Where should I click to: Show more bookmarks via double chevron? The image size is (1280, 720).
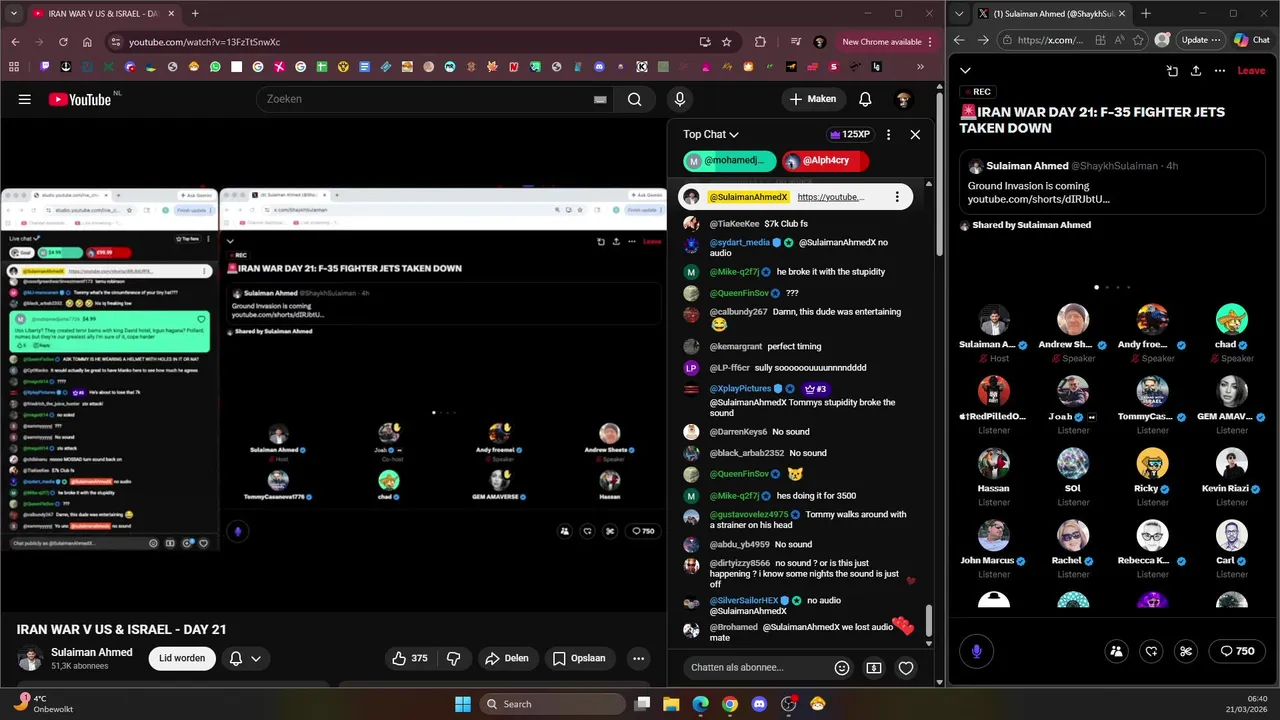[x=920, y=67]
